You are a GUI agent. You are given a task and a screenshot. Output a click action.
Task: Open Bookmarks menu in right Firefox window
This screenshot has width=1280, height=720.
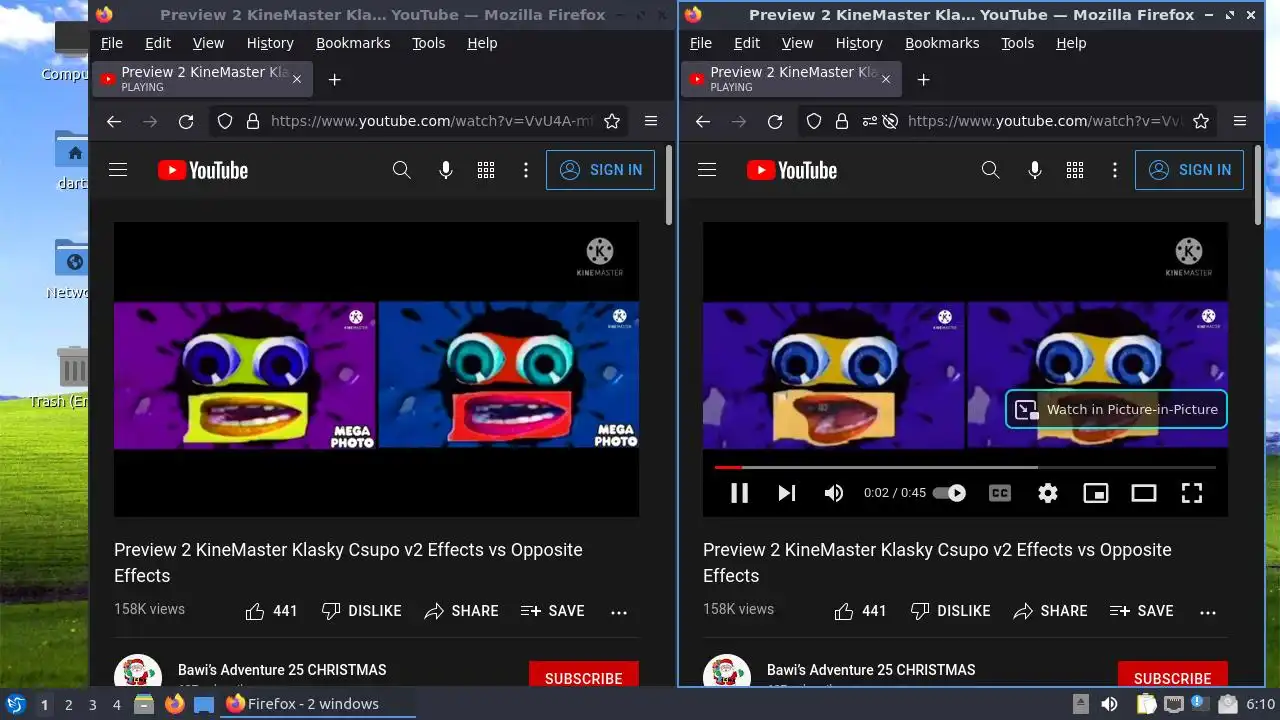942,43
